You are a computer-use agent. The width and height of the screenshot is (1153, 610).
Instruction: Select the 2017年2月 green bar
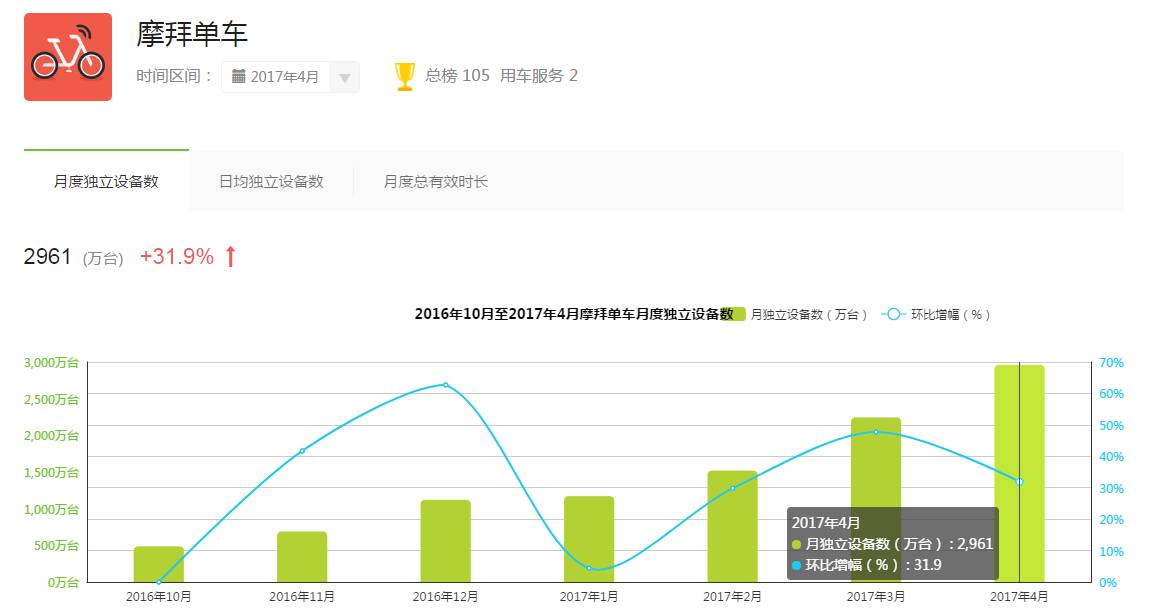coord(732,526)
